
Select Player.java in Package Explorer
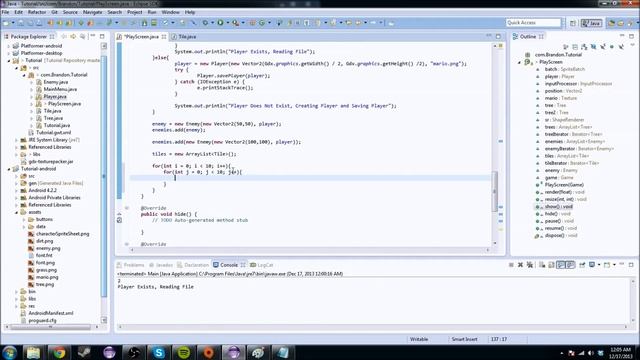(x=55, y=97)
